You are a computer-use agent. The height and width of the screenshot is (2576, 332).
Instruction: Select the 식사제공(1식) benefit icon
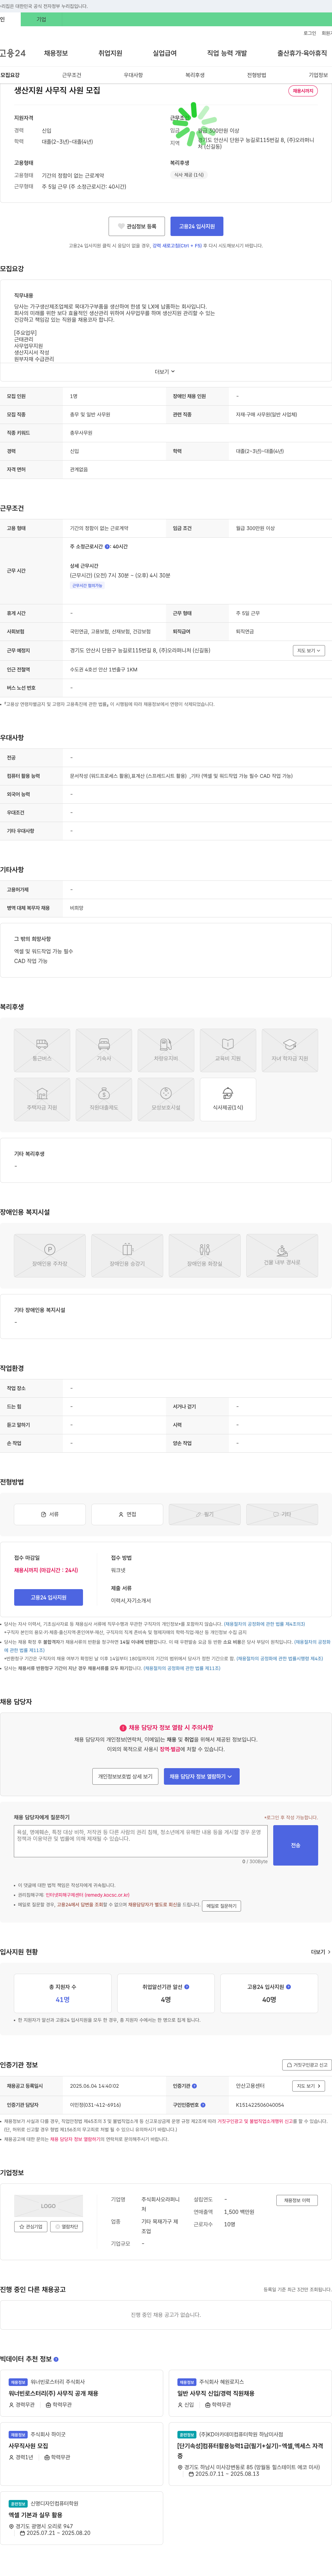[228, 1099]
